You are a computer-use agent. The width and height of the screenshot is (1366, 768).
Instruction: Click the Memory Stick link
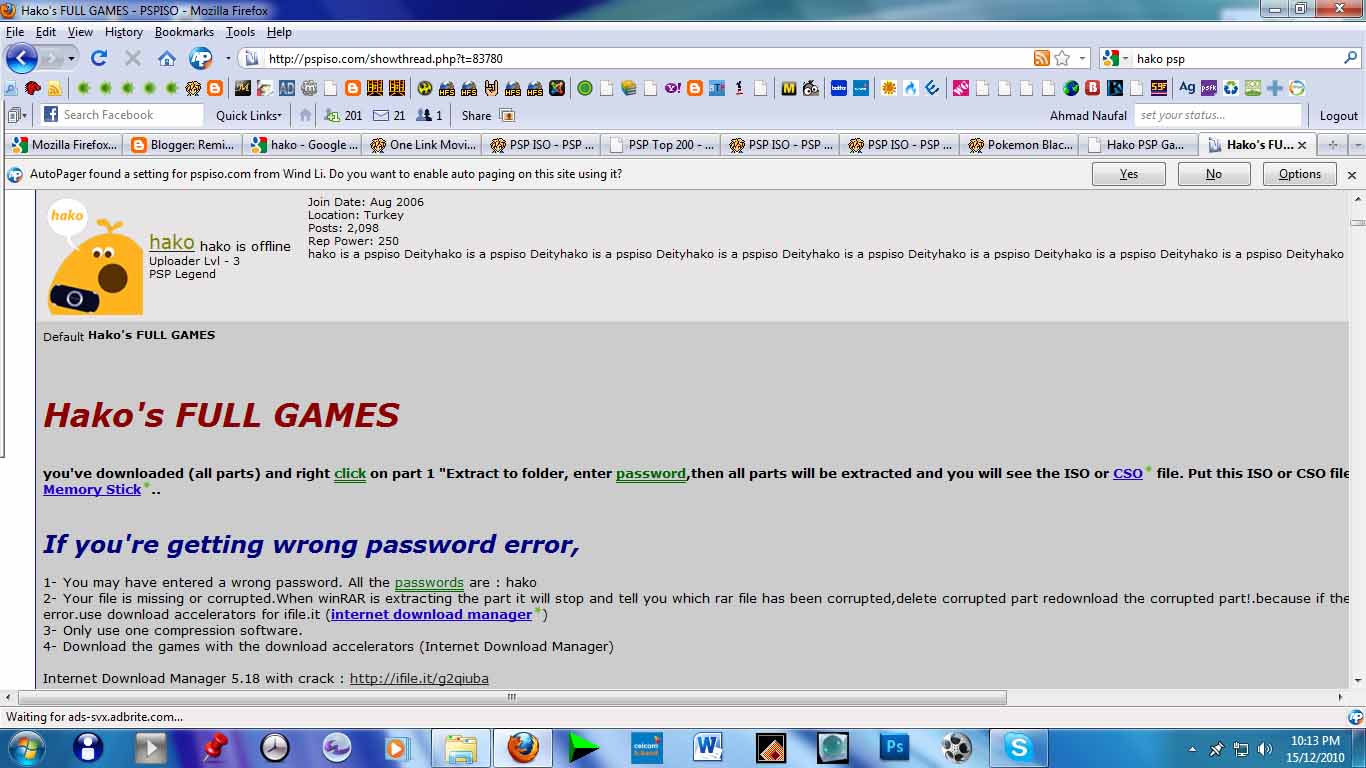coord(92,489)
